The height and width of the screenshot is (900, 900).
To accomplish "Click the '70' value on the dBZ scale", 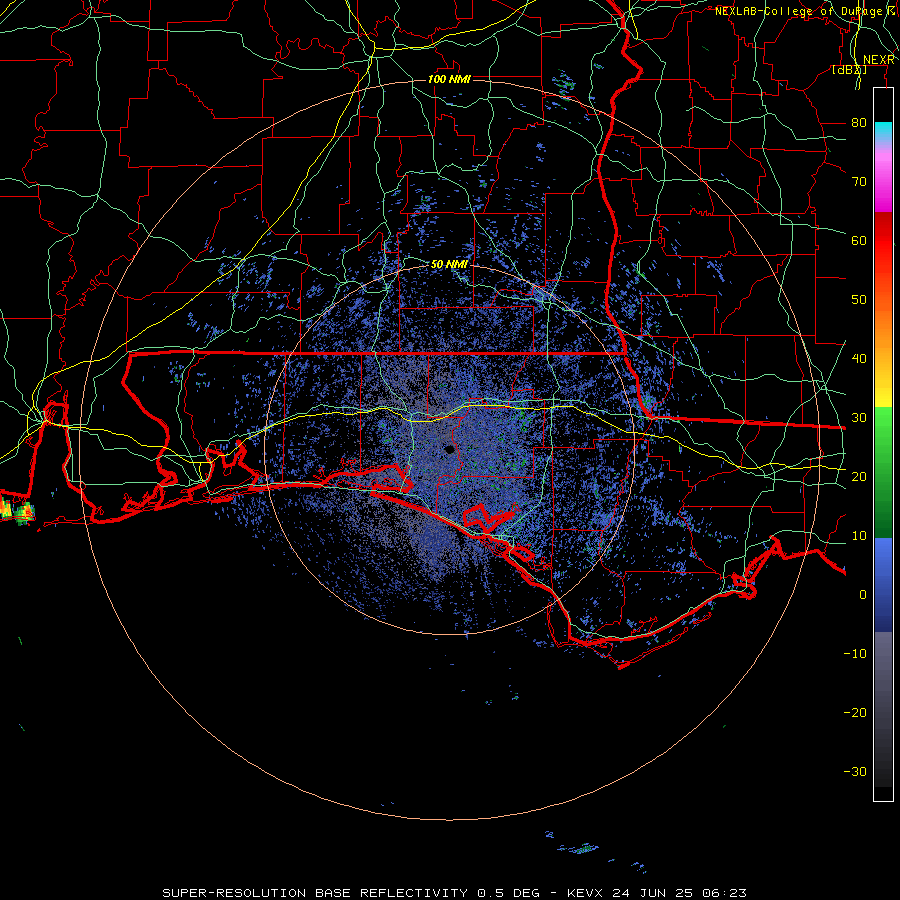I will tap(859, 182).
